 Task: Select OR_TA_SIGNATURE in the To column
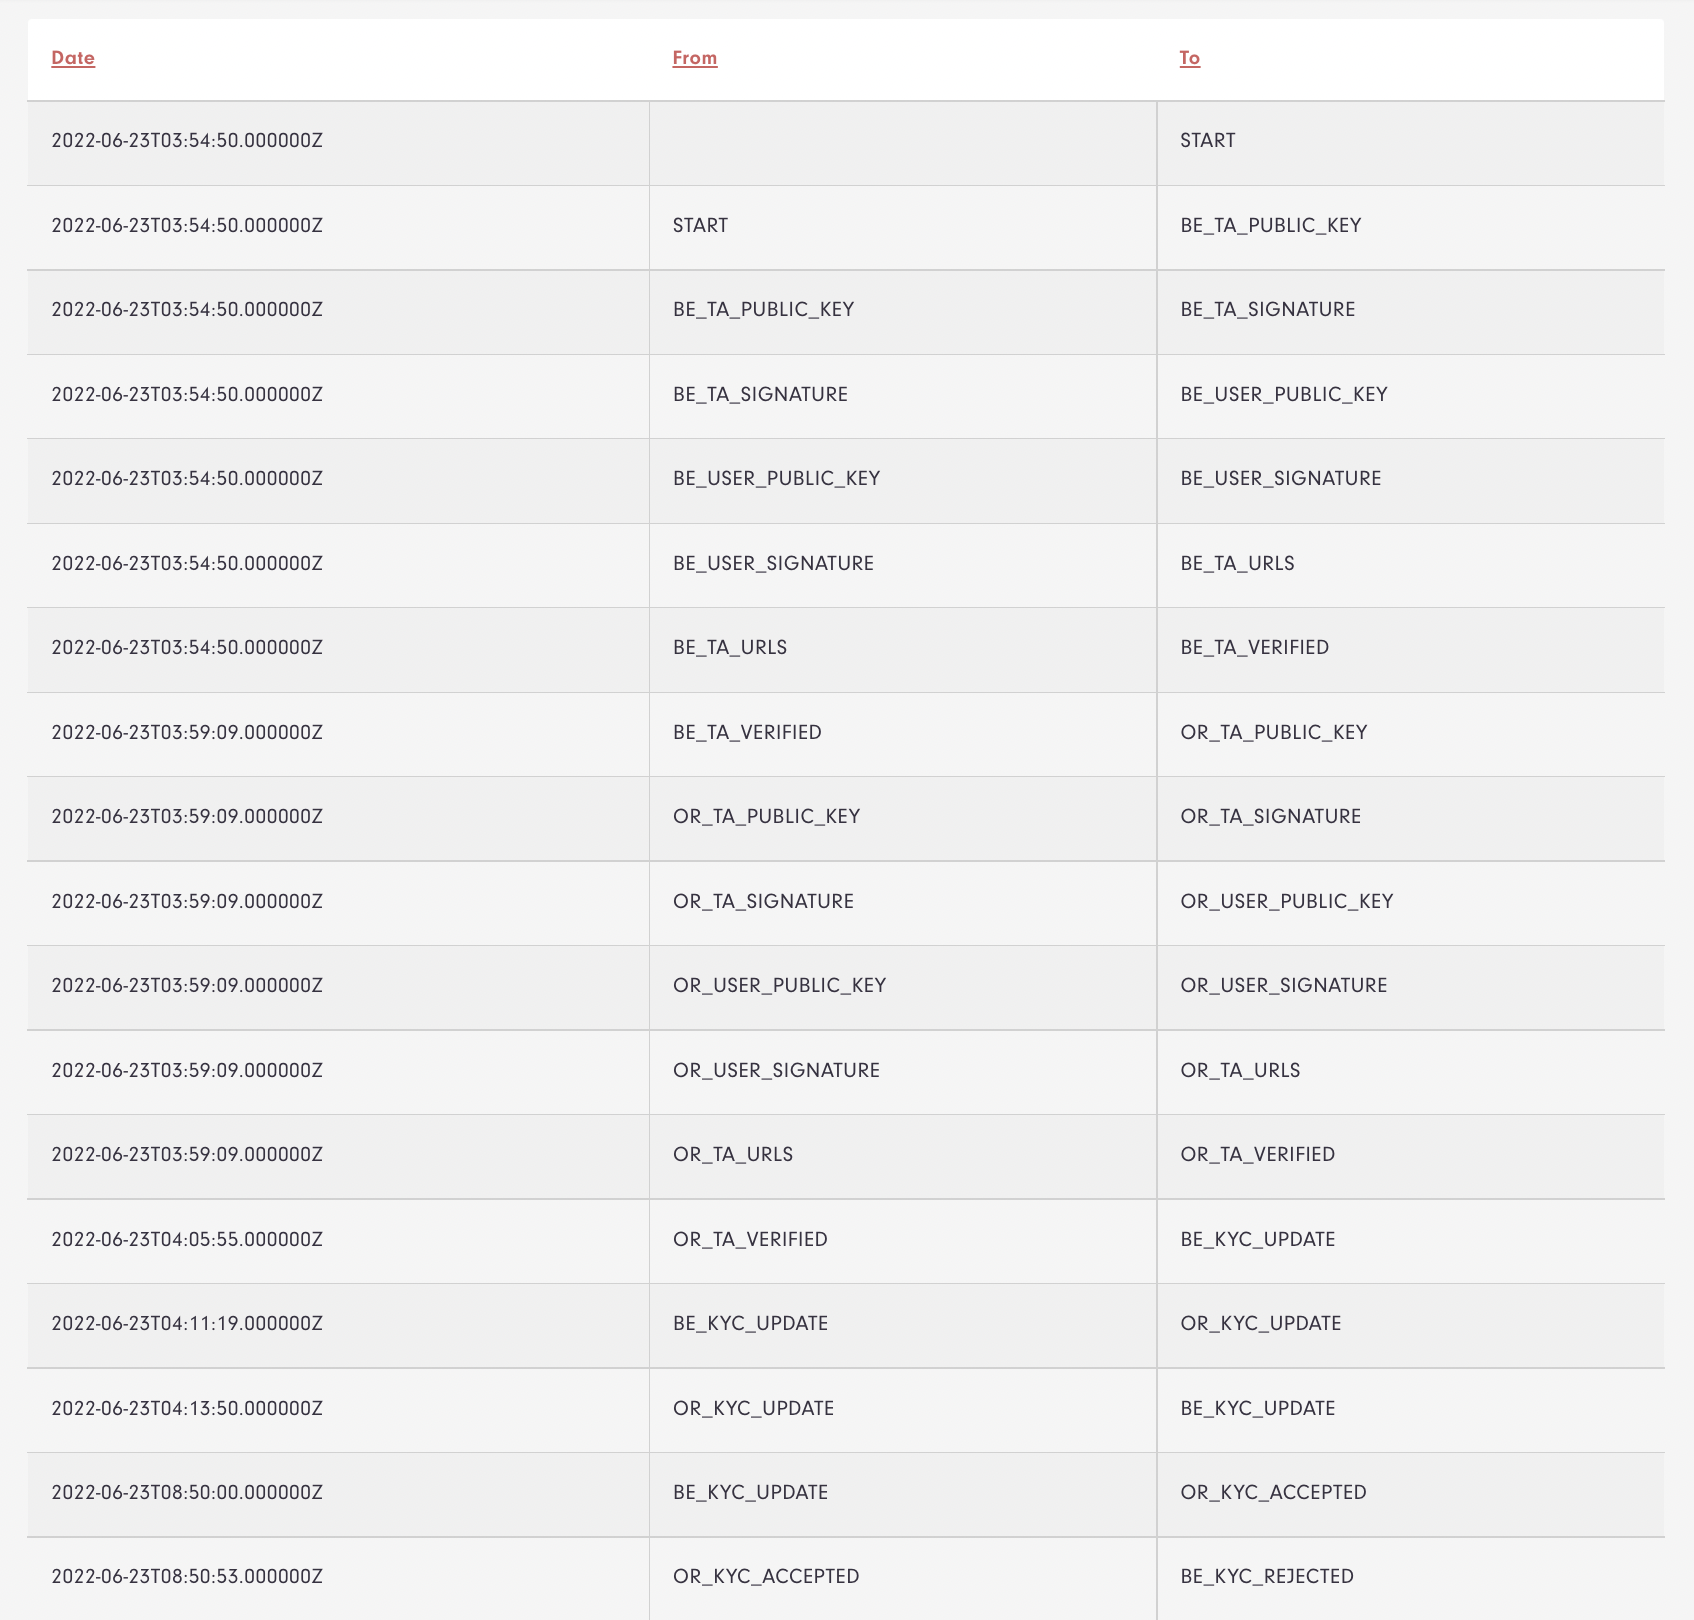1271,816
